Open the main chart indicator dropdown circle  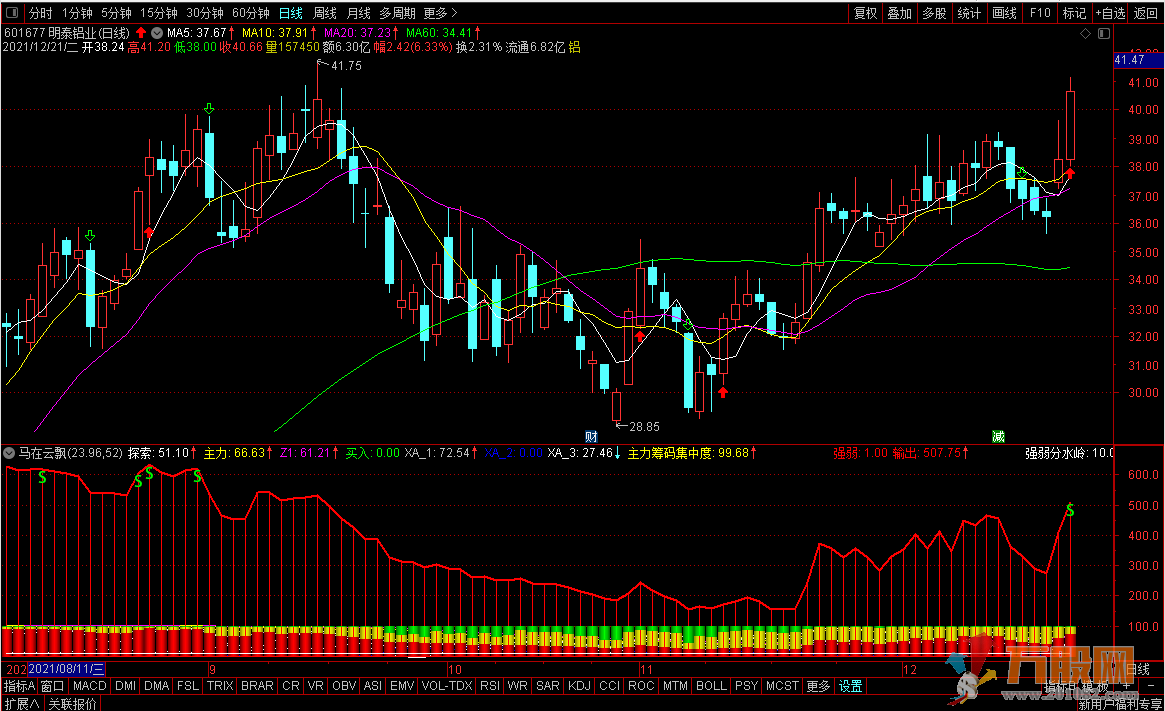158,33
